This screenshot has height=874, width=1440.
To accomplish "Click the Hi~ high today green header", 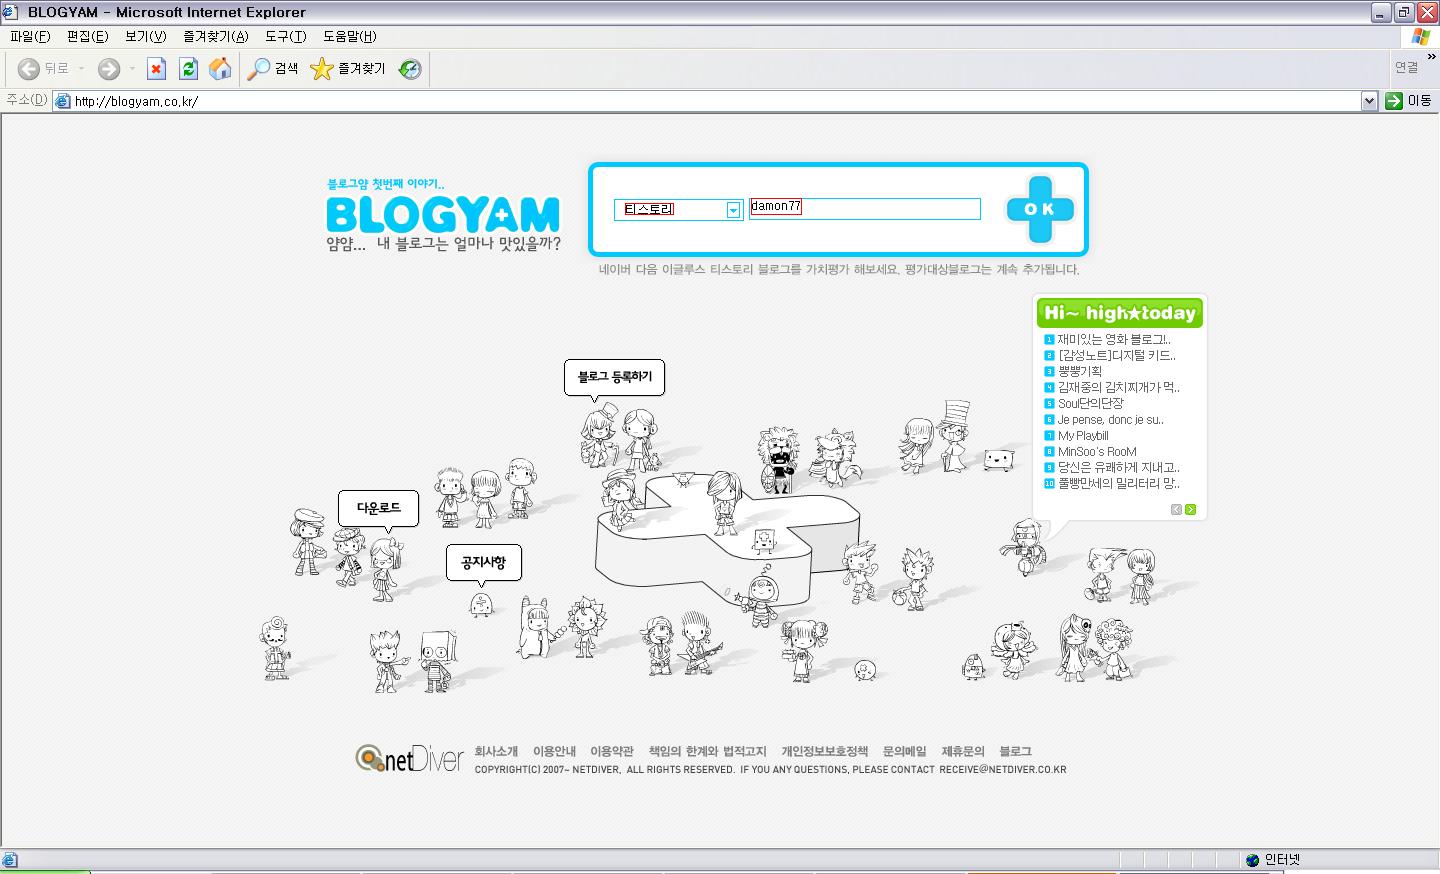I will pyautogui.click(x=1119, y=313).
